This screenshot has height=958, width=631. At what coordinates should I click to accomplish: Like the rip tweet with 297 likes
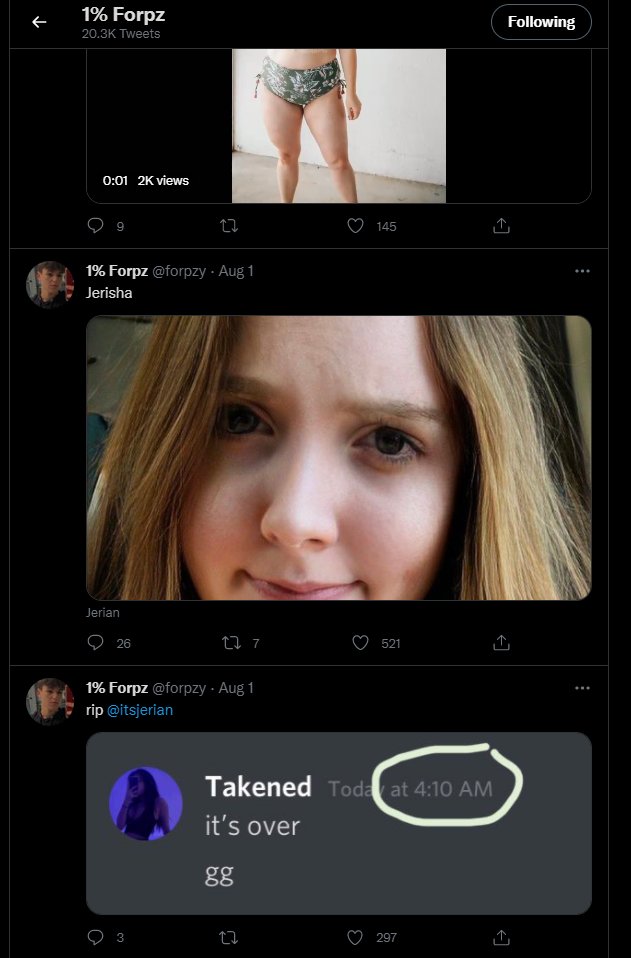pos(355,937)
